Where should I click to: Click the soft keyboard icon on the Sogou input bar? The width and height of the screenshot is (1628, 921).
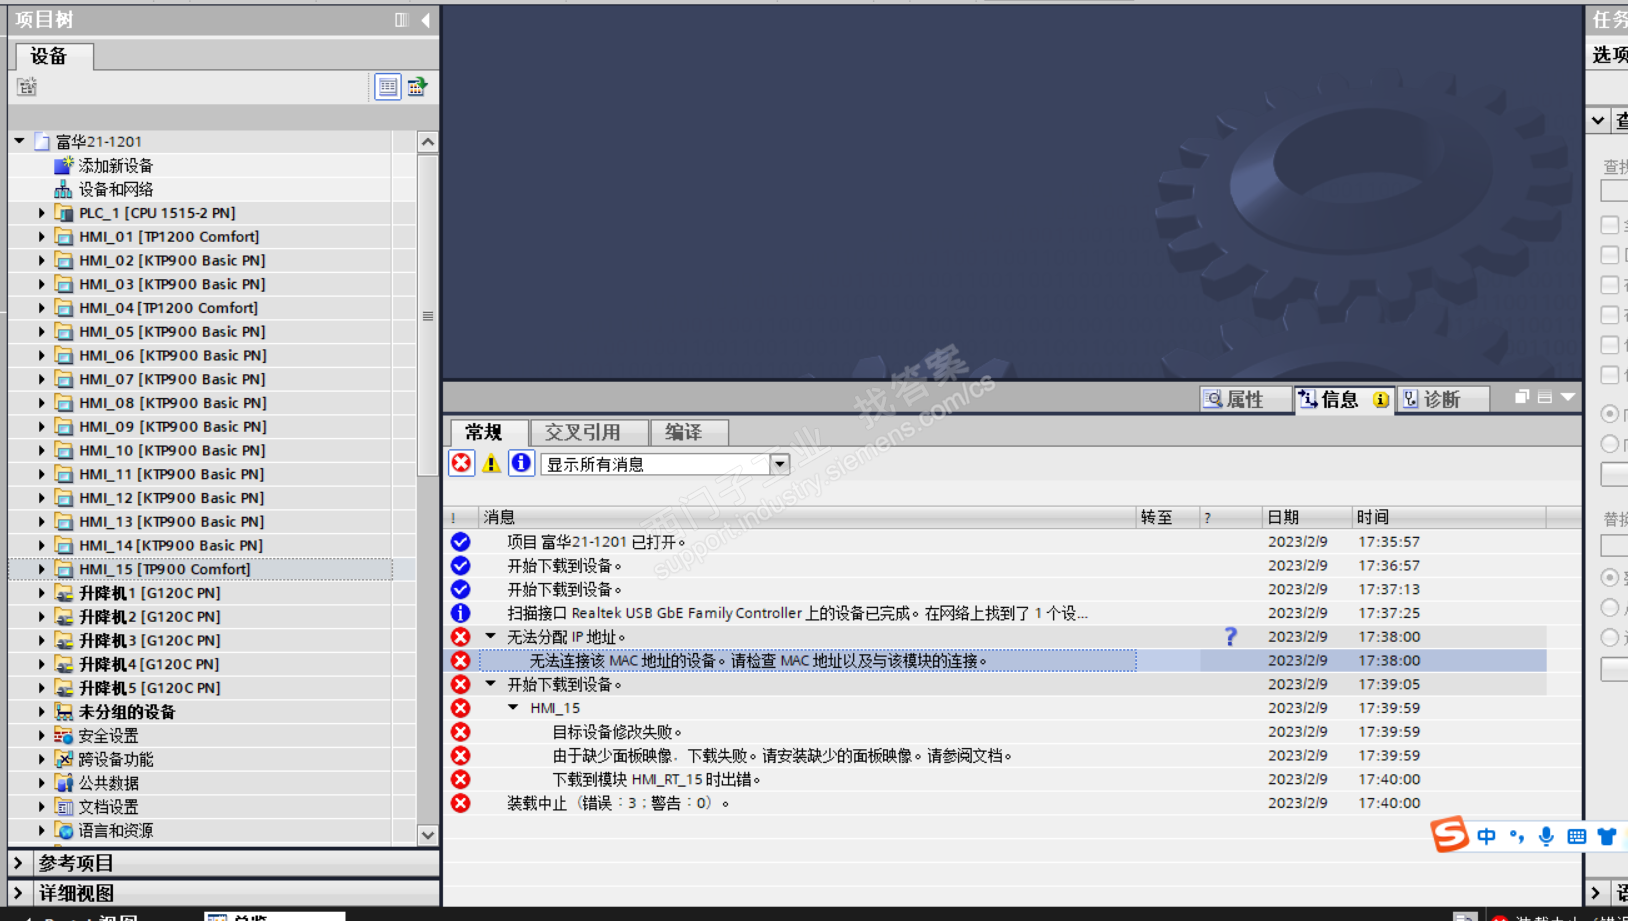1577,837
